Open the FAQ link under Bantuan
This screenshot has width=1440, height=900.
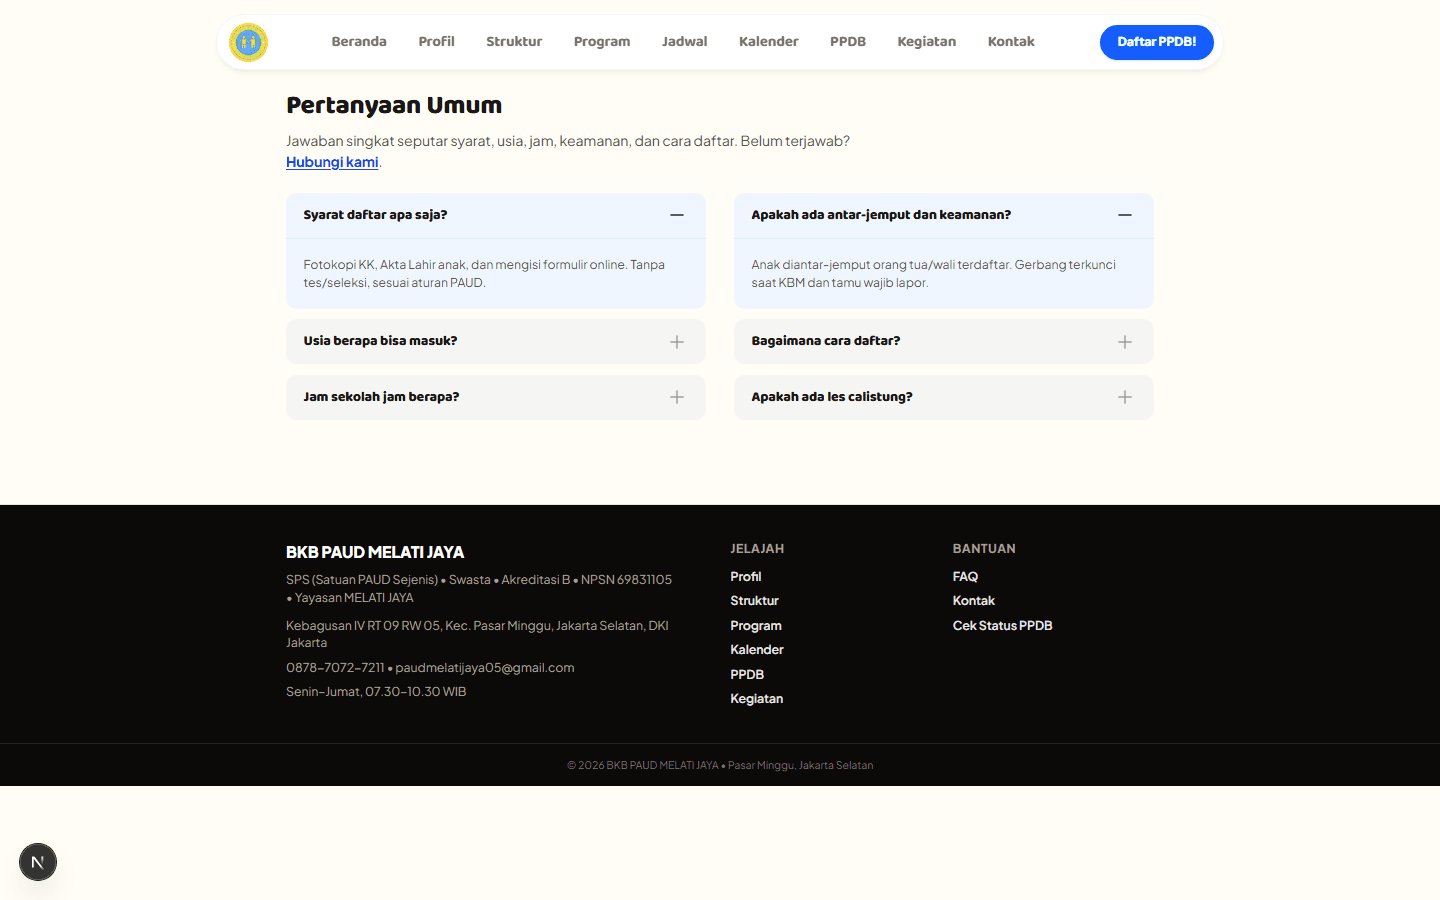[x=965, y=577]
